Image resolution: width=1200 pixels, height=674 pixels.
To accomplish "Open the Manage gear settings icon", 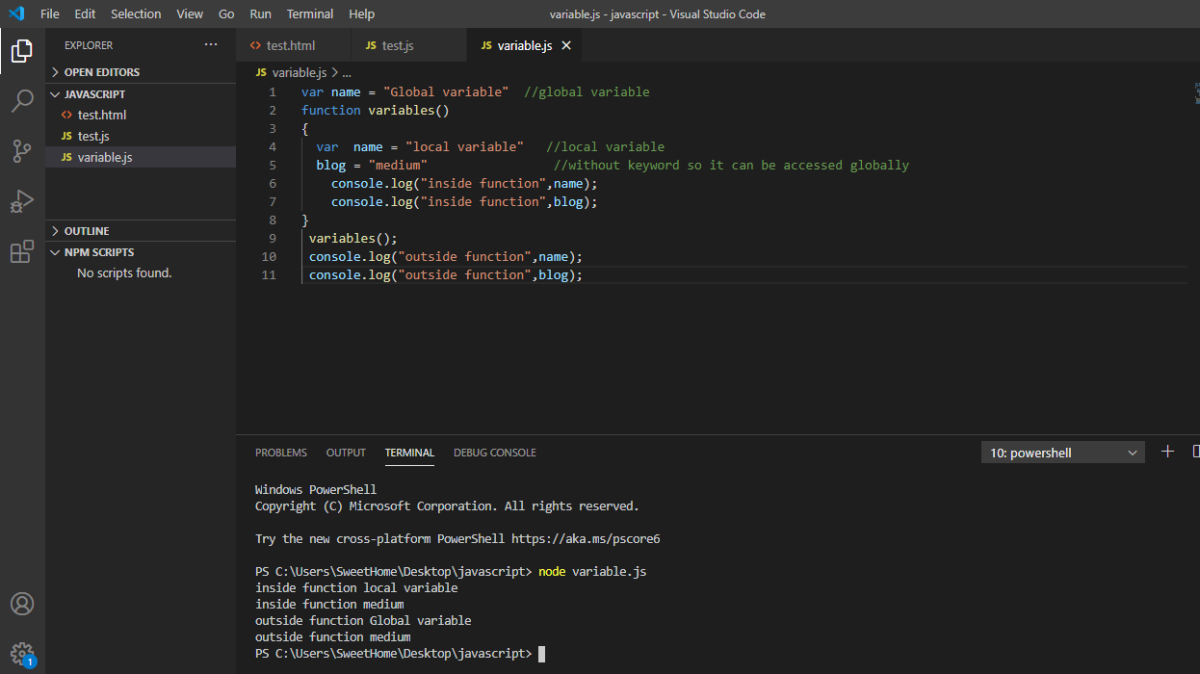I will (22, 654).
